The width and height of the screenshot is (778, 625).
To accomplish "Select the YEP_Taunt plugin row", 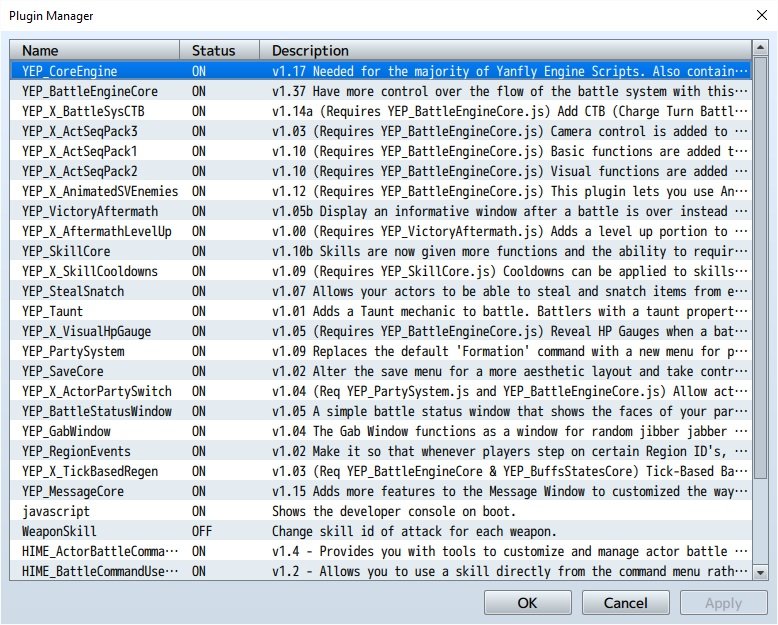I will pos(381,311).
